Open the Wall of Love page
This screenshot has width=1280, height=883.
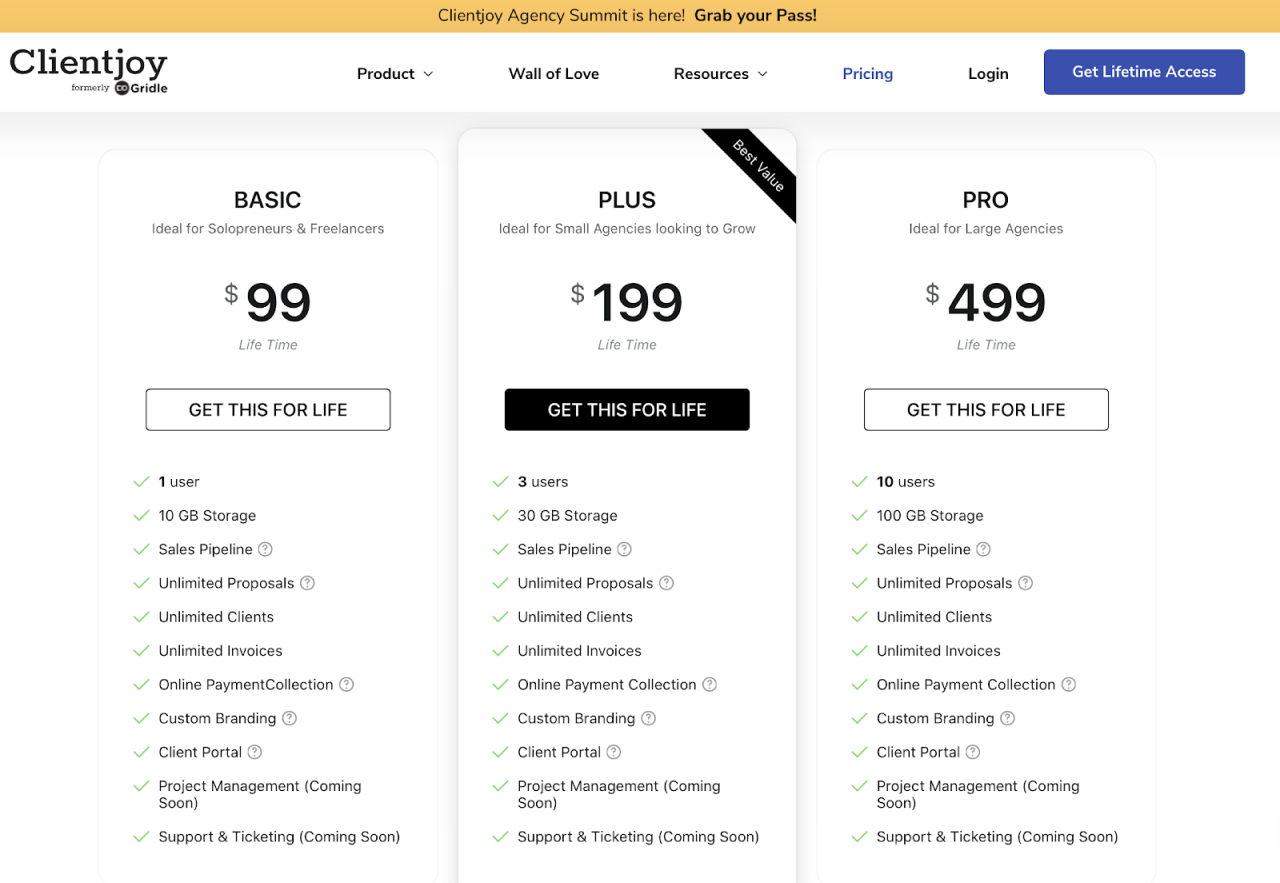[x=553, y=74]
